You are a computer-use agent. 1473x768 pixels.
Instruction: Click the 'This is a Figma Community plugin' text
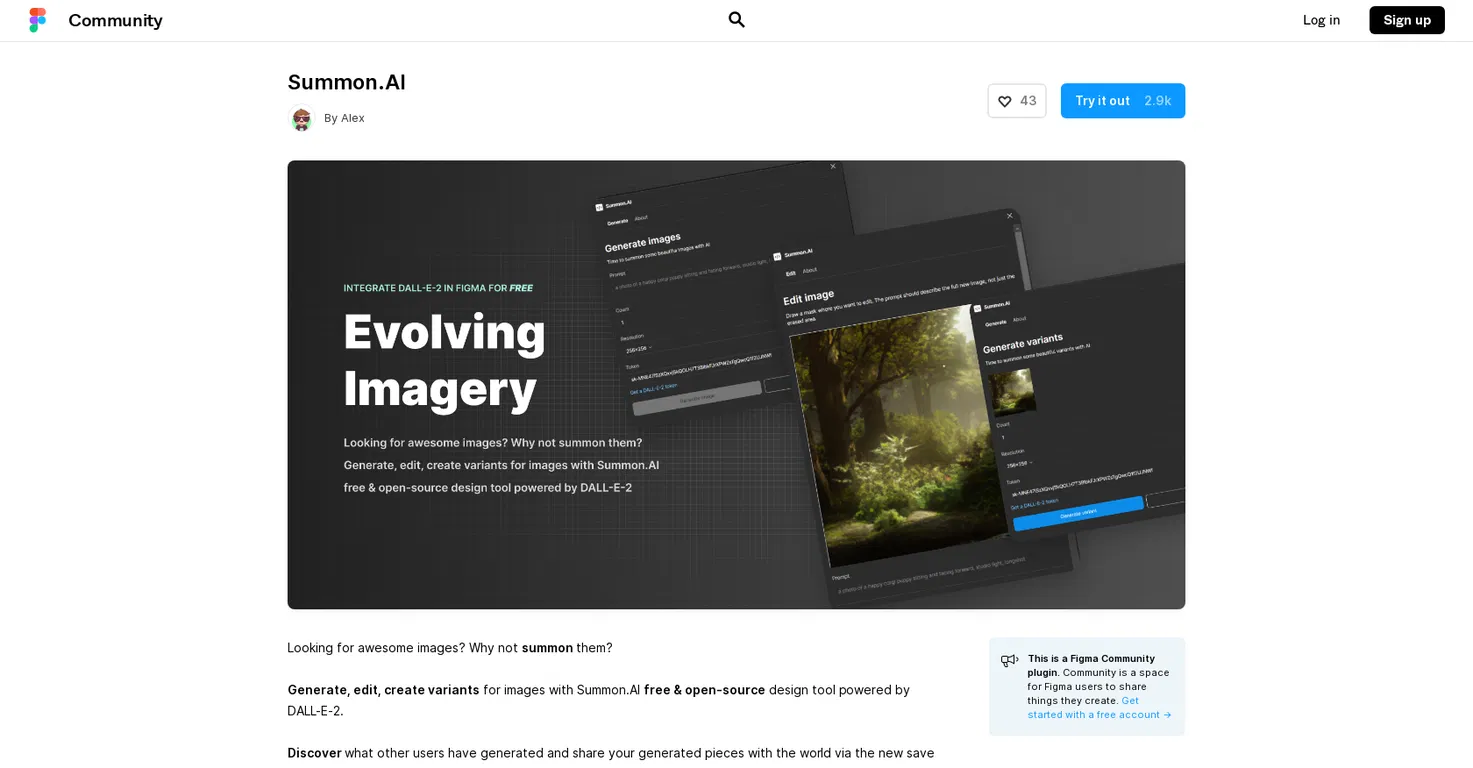1090,665
